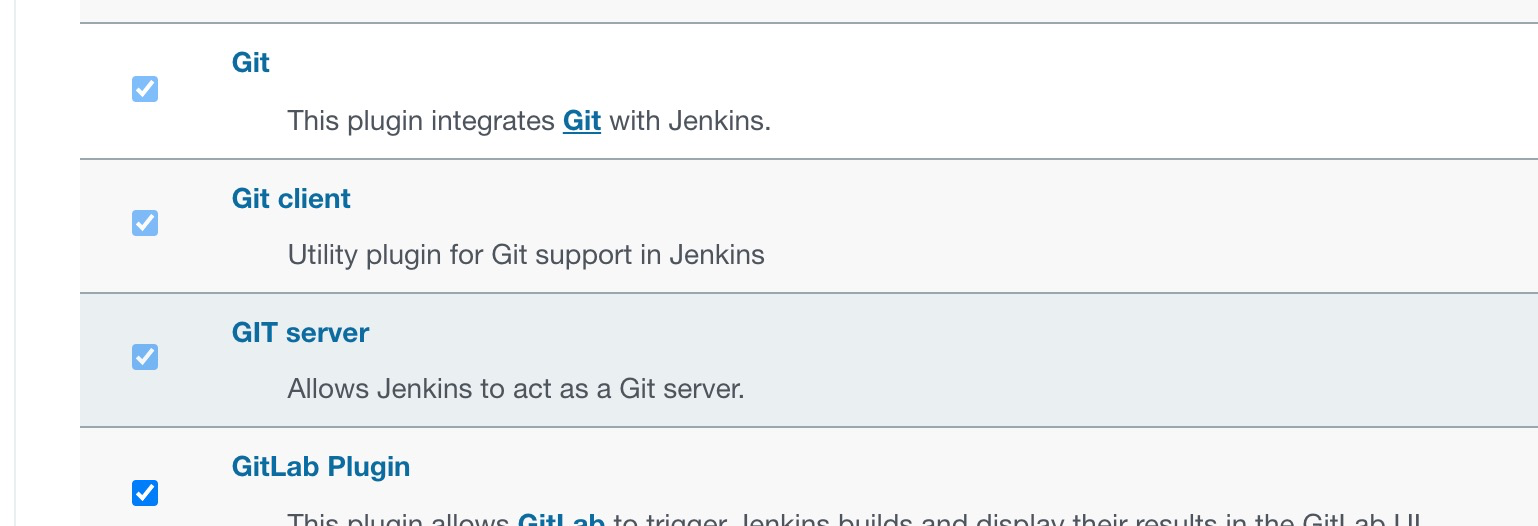Toggle the GitLab Plugin checkbox

tap(145, 493)
